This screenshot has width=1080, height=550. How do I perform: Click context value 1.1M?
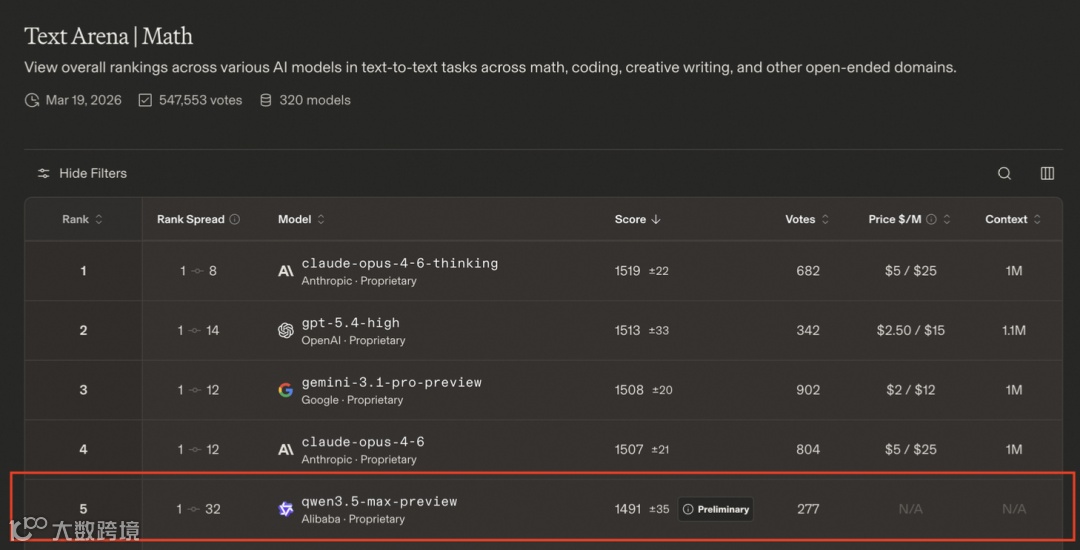pos(1014,330)
